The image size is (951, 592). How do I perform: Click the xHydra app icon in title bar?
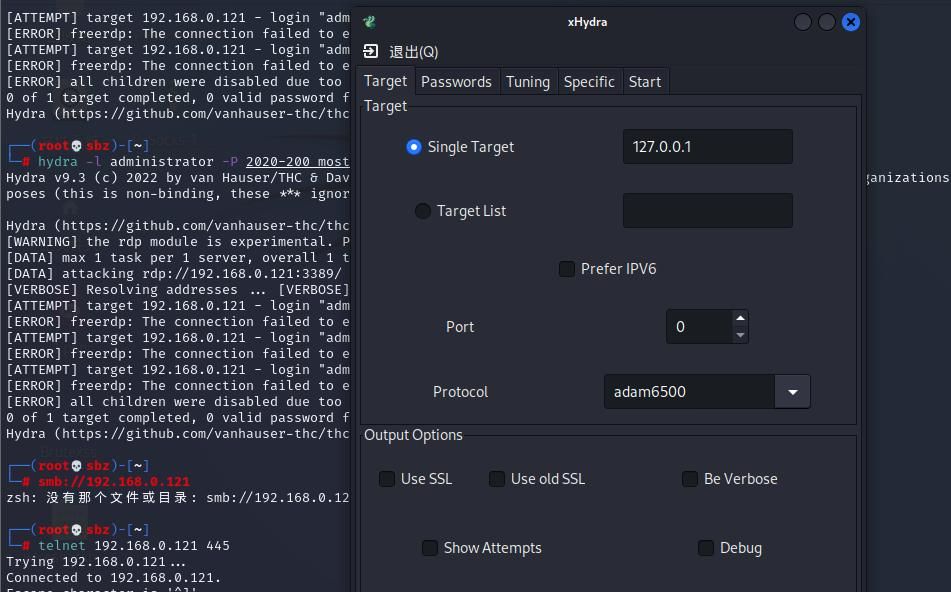370,22
